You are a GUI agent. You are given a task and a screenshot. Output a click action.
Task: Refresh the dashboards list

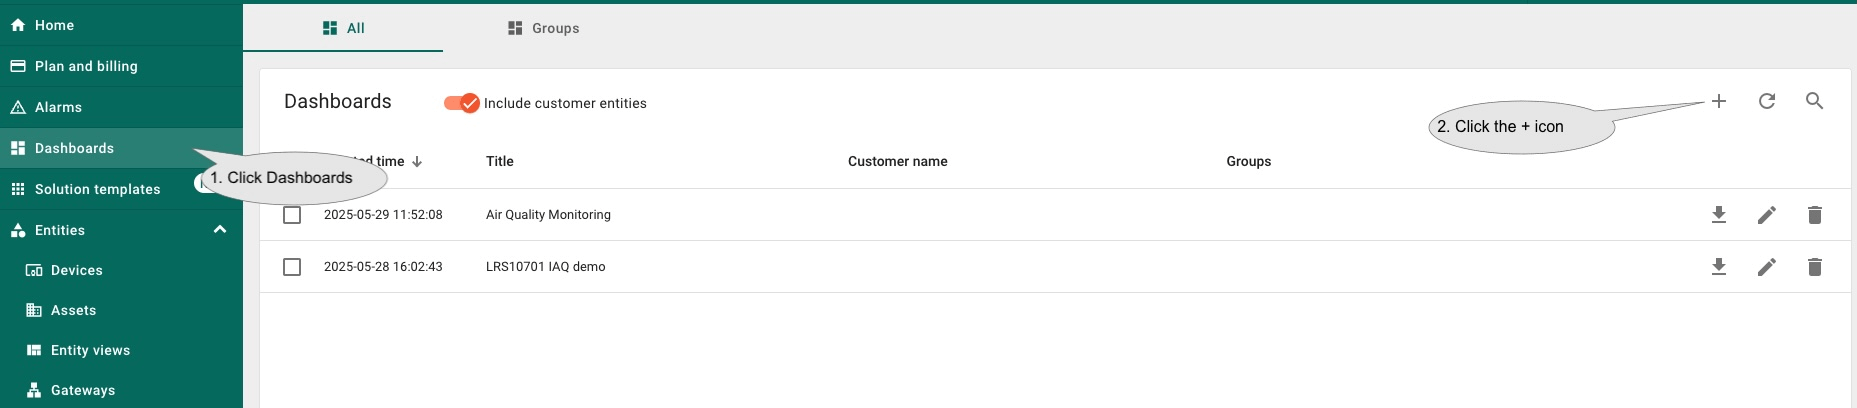[x=1766, y=101]
